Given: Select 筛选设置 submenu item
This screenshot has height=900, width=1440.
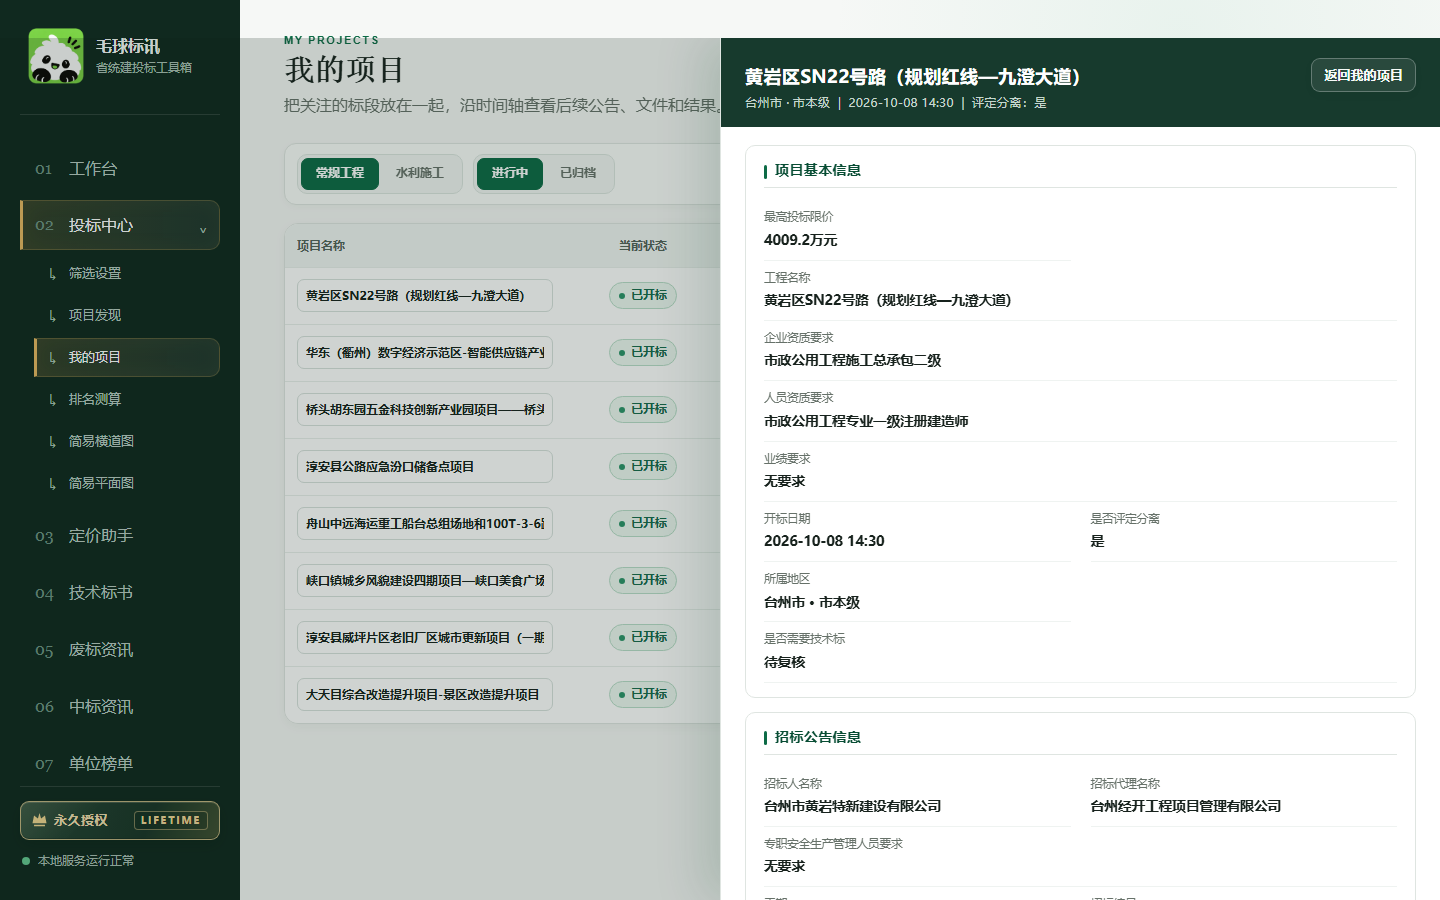Looking at the screenshot, I should point(127,273).
